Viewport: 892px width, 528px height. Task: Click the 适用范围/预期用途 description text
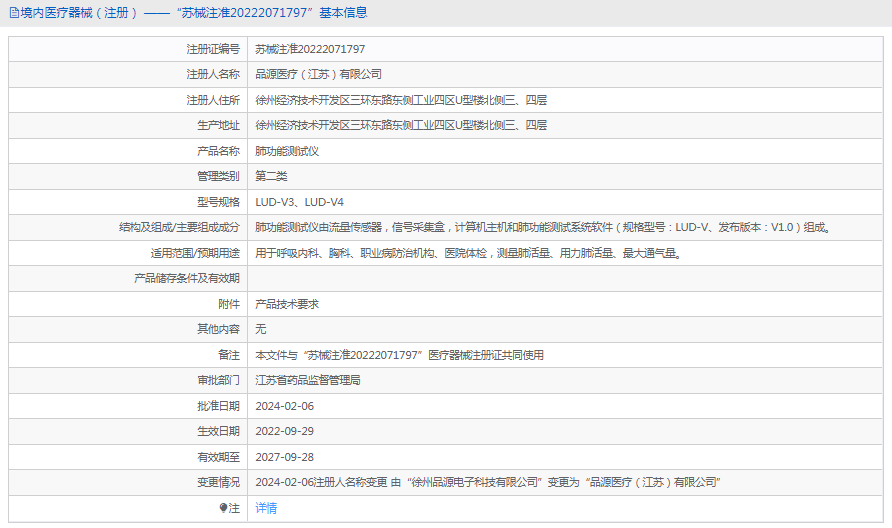click(x=469, y=253)
